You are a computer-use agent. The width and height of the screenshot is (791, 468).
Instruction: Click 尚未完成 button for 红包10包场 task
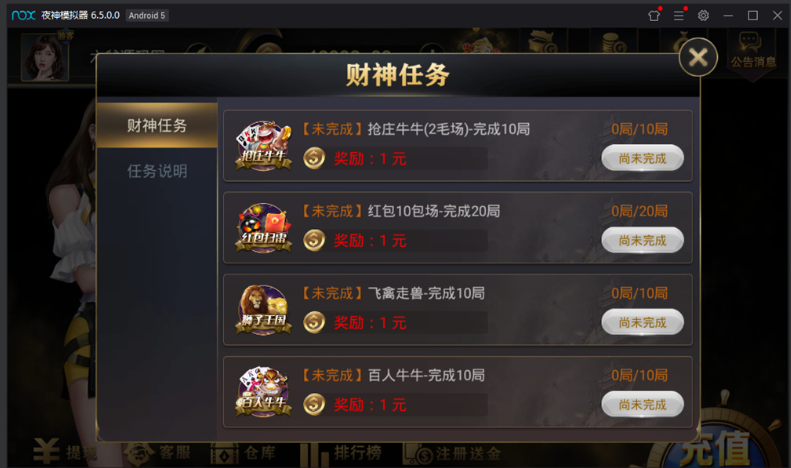coord(642,241)
